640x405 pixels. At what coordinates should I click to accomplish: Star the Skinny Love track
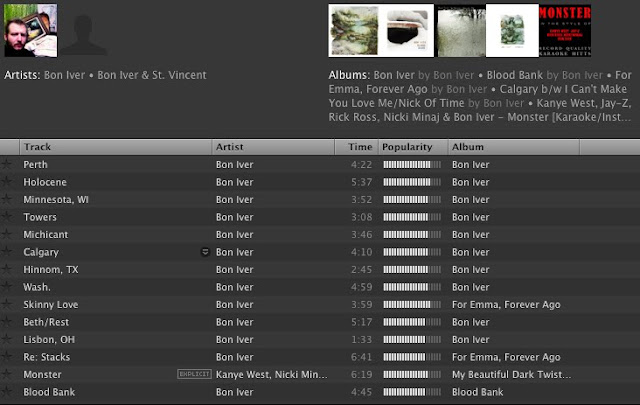7,304
